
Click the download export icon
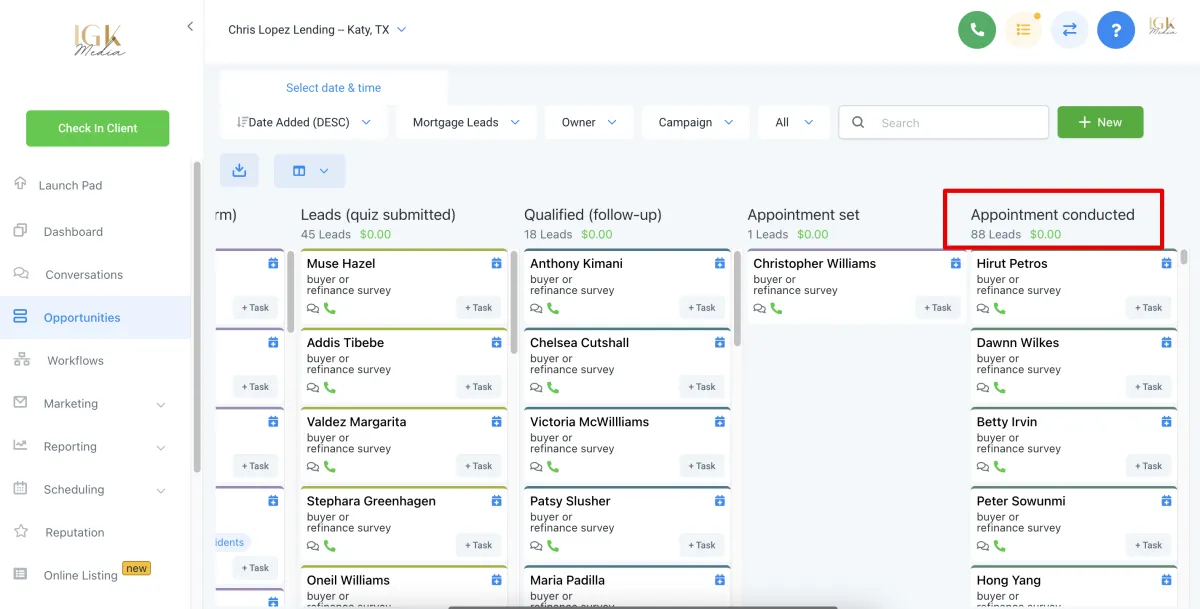pos(239,171)
